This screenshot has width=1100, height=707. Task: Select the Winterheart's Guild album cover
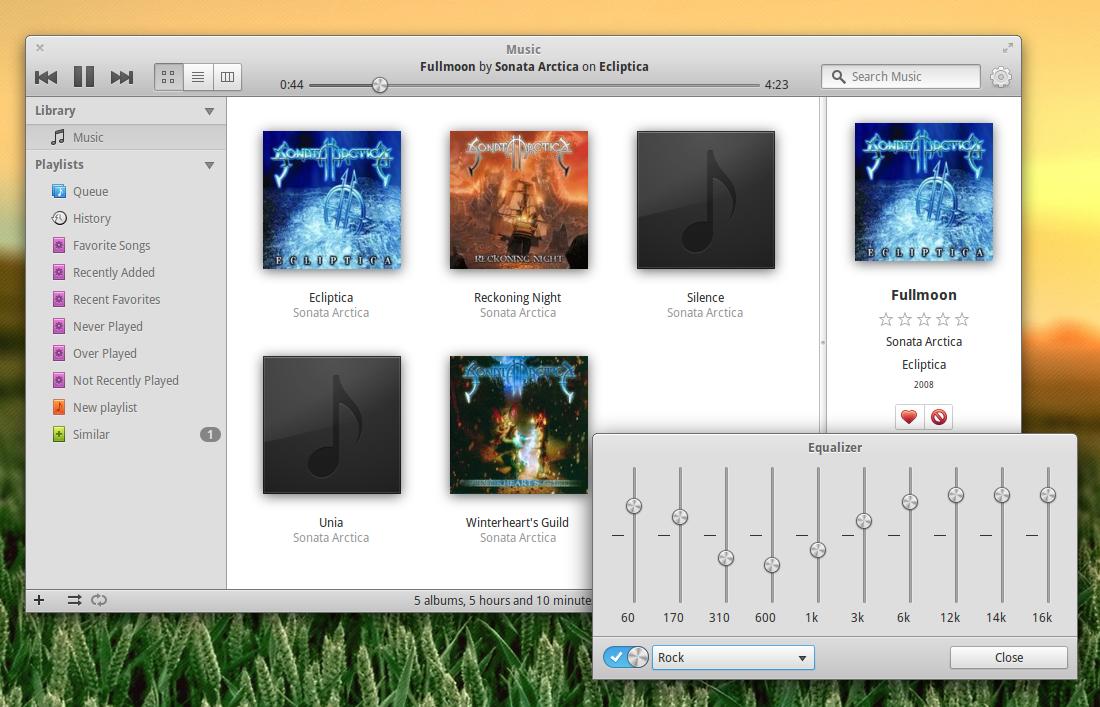518,425
